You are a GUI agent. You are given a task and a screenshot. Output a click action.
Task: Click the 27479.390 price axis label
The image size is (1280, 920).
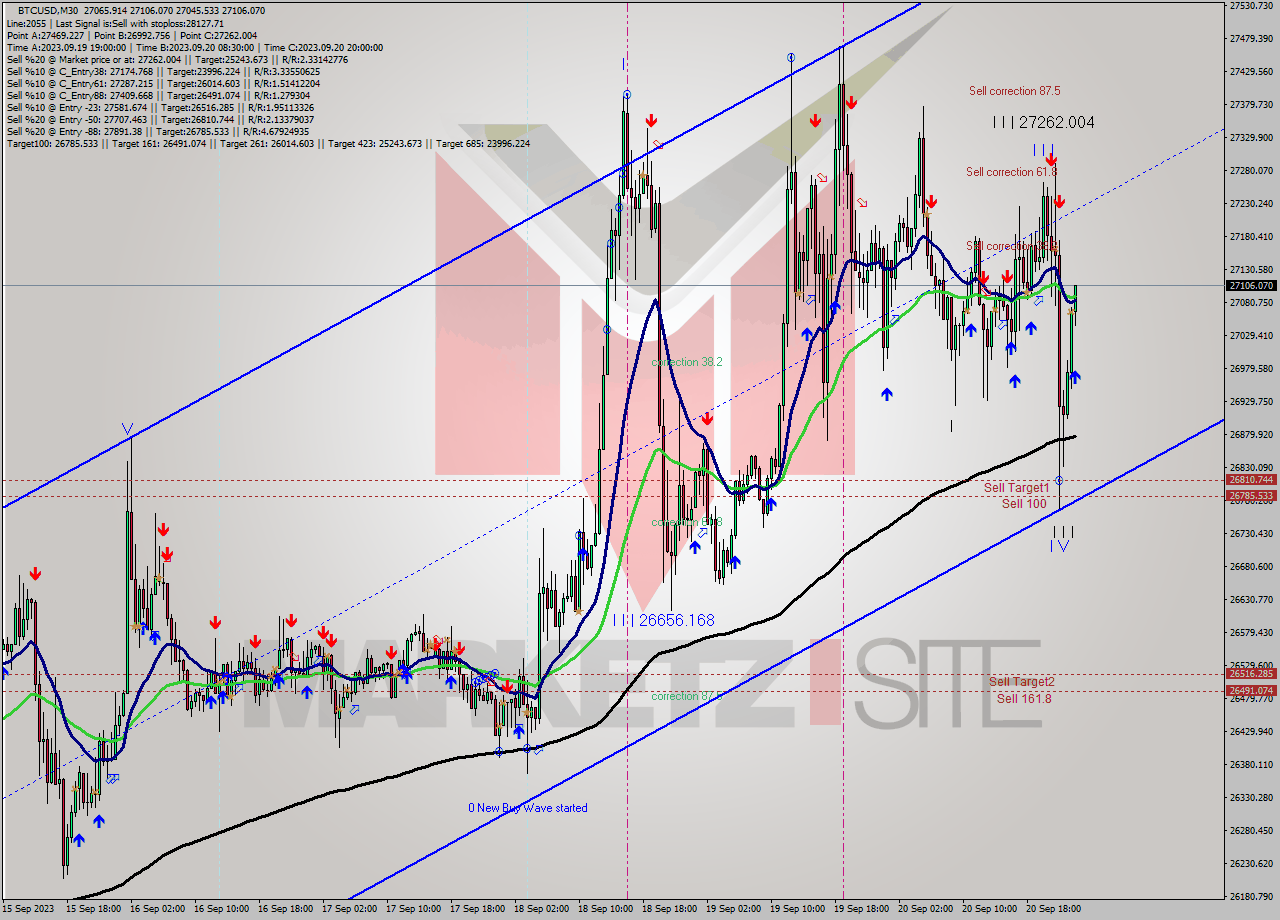pos(1251,38)
